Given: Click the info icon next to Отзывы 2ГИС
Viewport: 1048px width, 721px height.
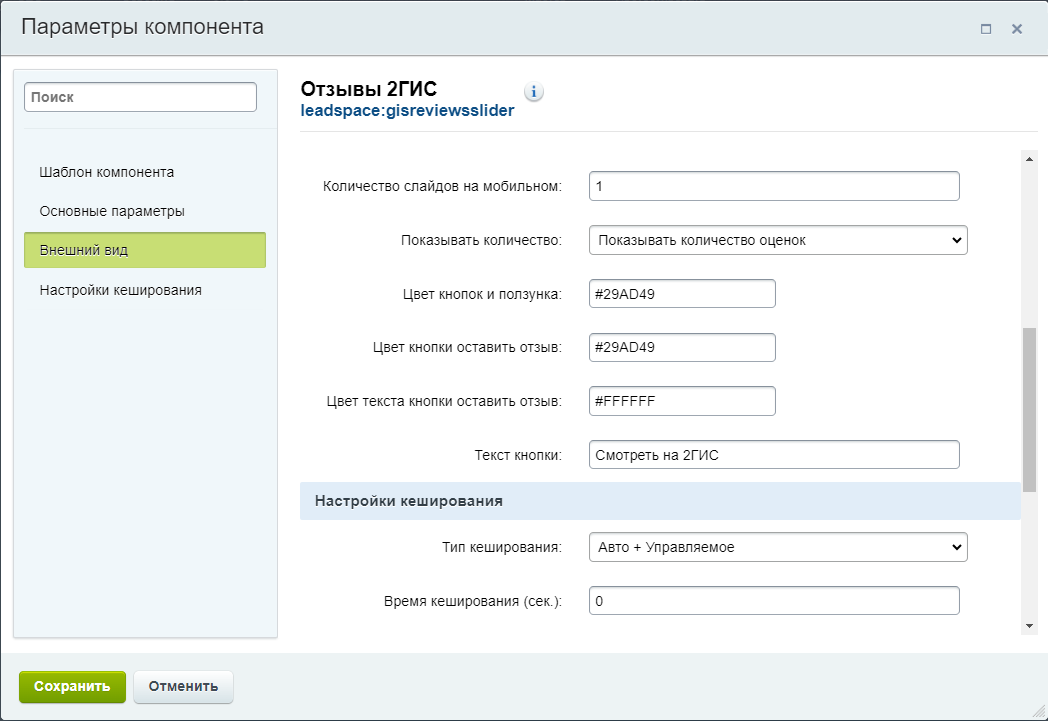Looking at the screenshot, I should point(534,92).
